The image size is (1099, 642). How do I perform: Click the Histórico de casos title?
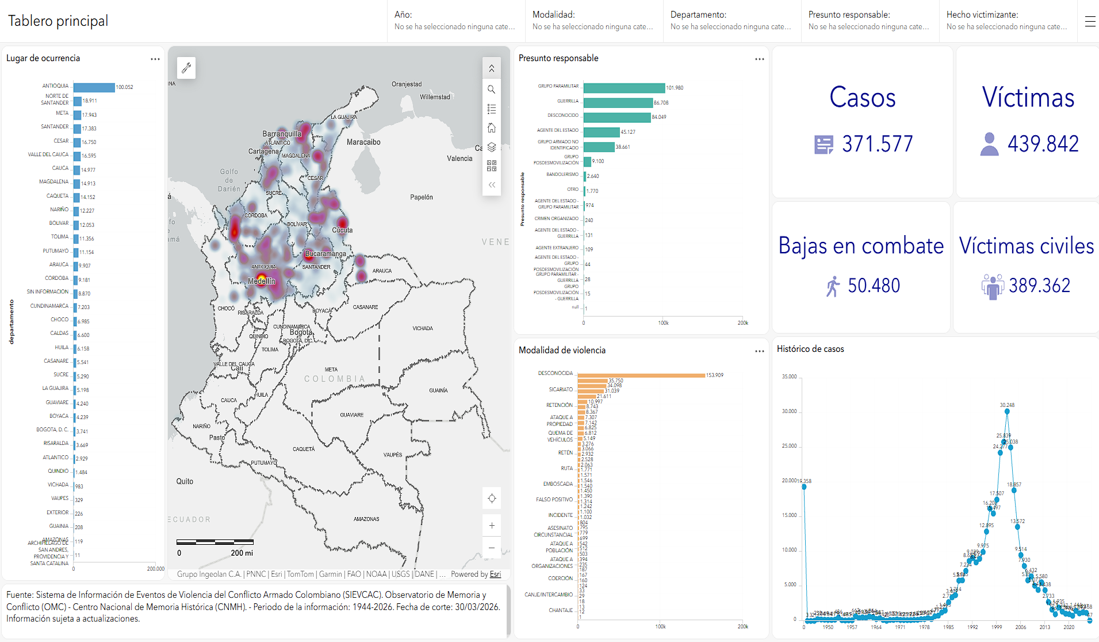coord(810,349)
